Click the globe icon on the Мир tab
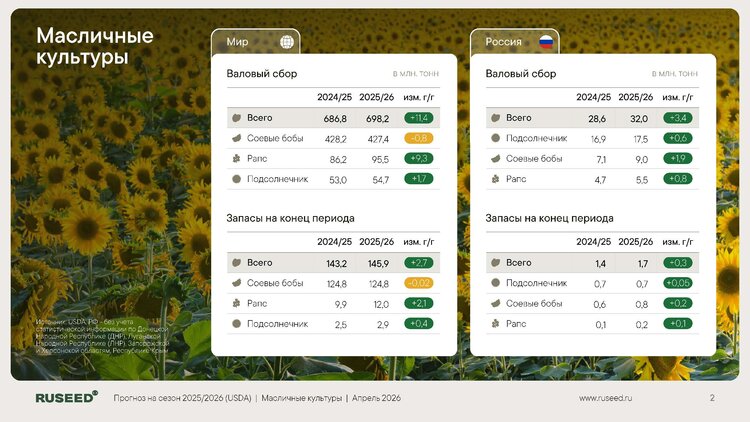Viewport: 750px width, 422px height. tap(287, 42)
